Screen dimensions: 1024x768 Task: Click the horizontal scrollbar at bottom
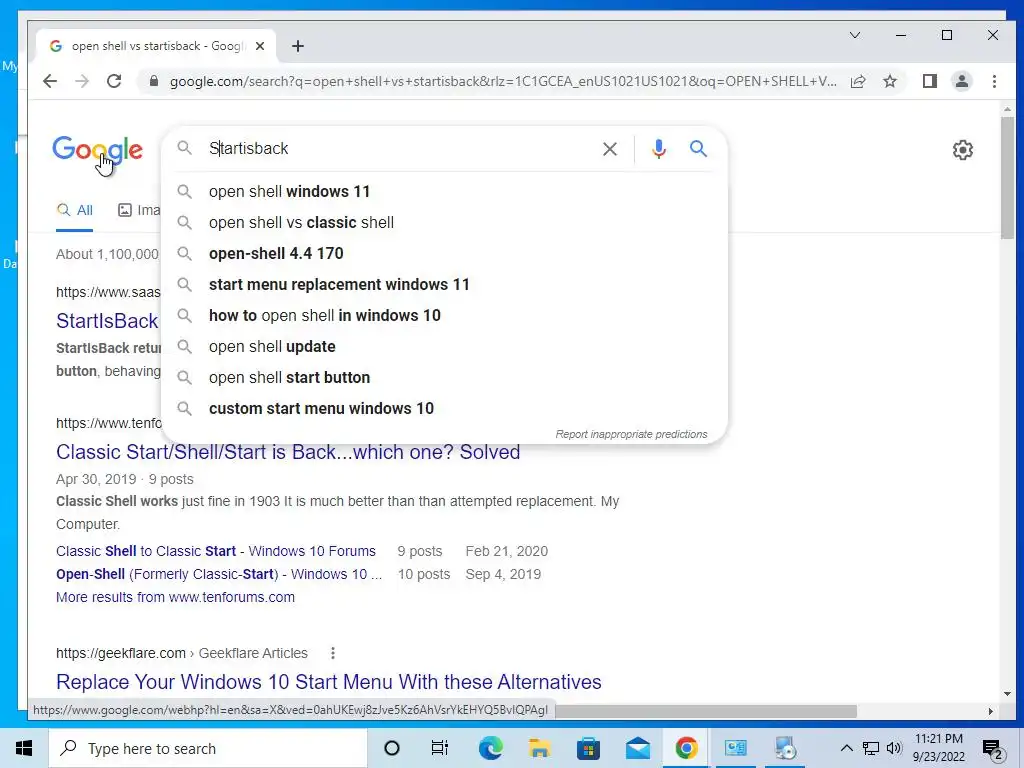click(705, 711)
